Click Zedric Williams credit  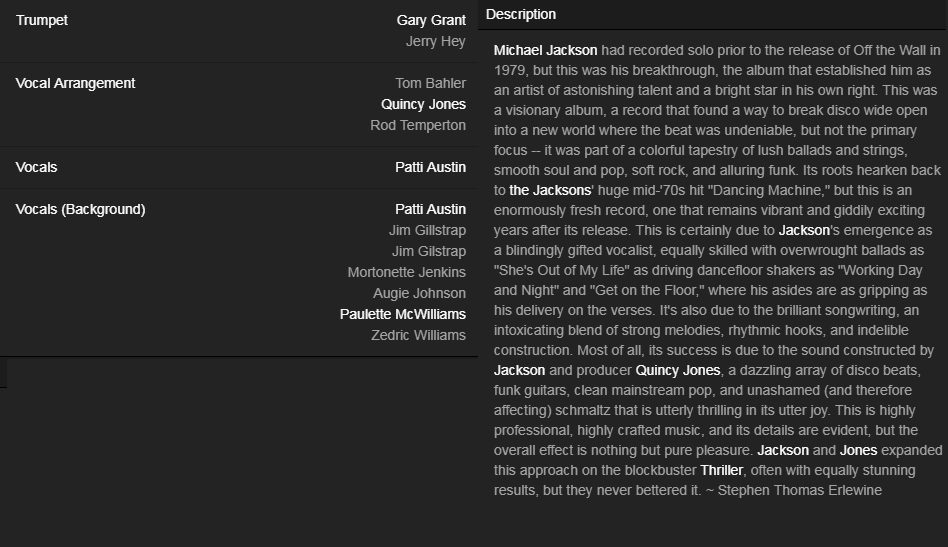click(x=418, y=335)
